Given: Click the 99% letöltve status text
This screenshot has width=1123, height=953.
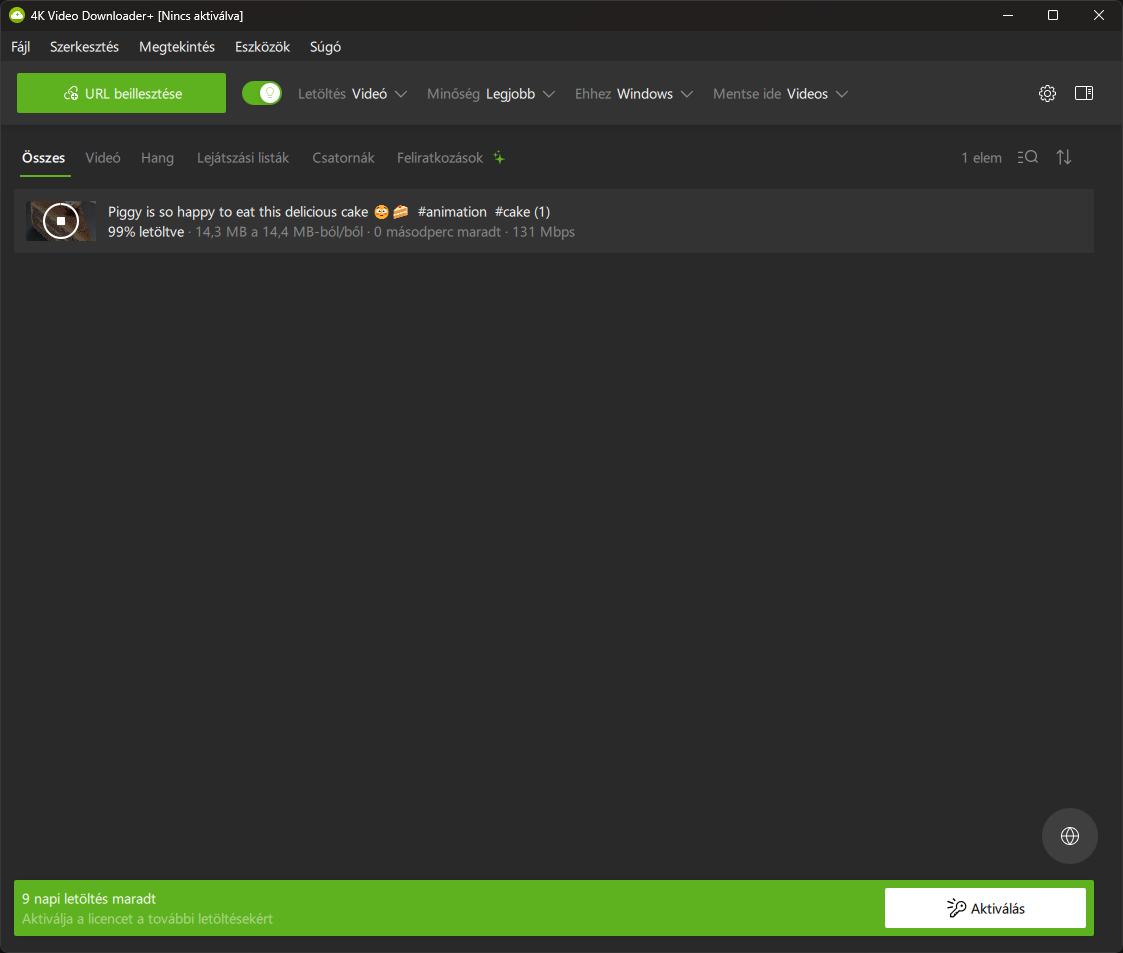Looking at the screenshot, I should [x=146, y=232].
